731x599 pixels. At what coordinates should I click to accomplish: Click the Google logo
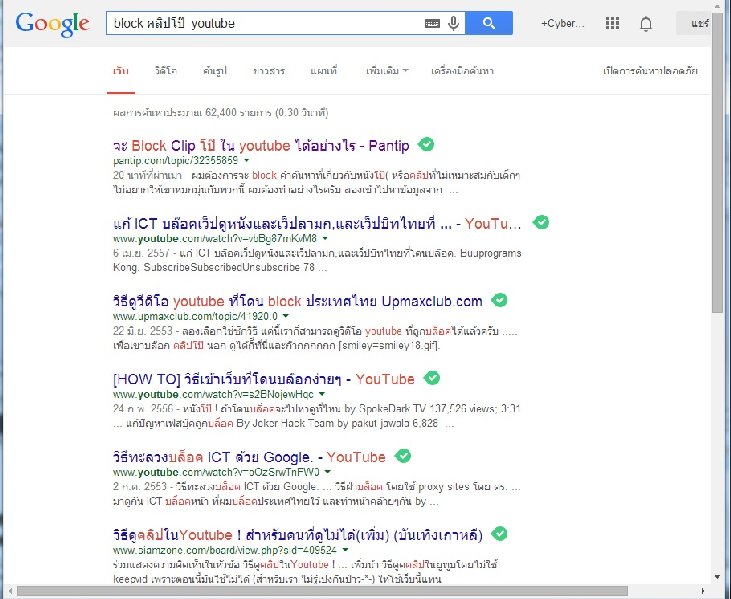coord(53,24)
